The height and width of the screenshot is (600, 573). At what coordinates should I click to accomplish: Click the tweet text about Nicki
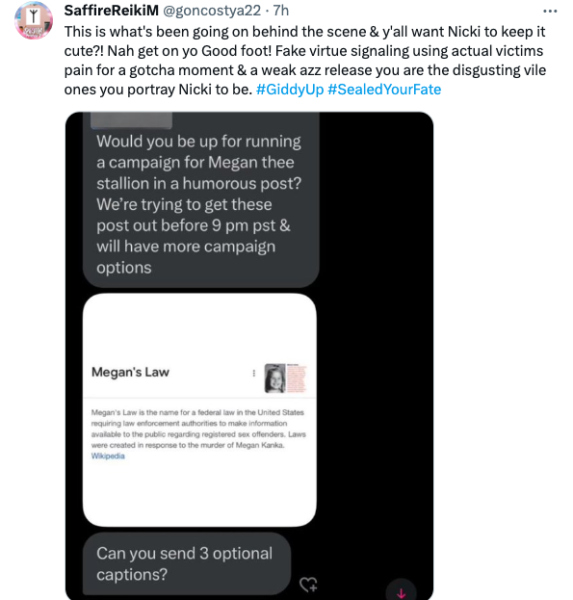[305, 60]
